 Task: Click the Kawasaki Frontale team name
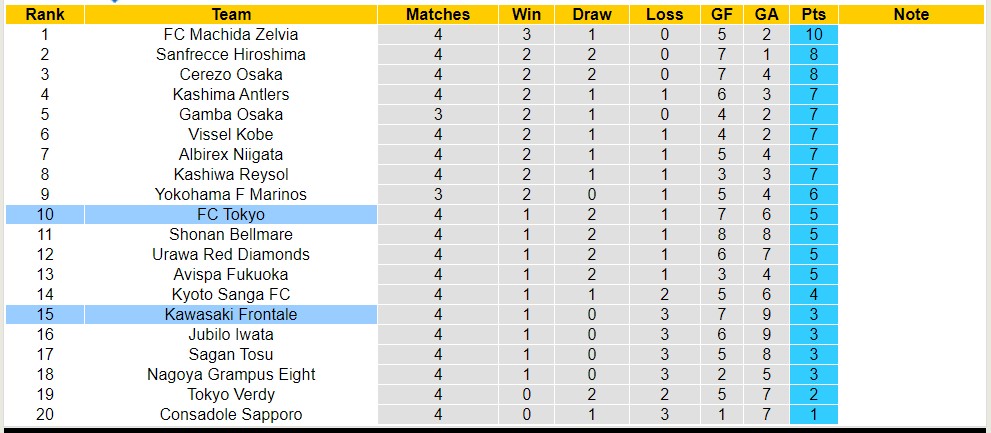pyautogui.click(x=231, y=314)
